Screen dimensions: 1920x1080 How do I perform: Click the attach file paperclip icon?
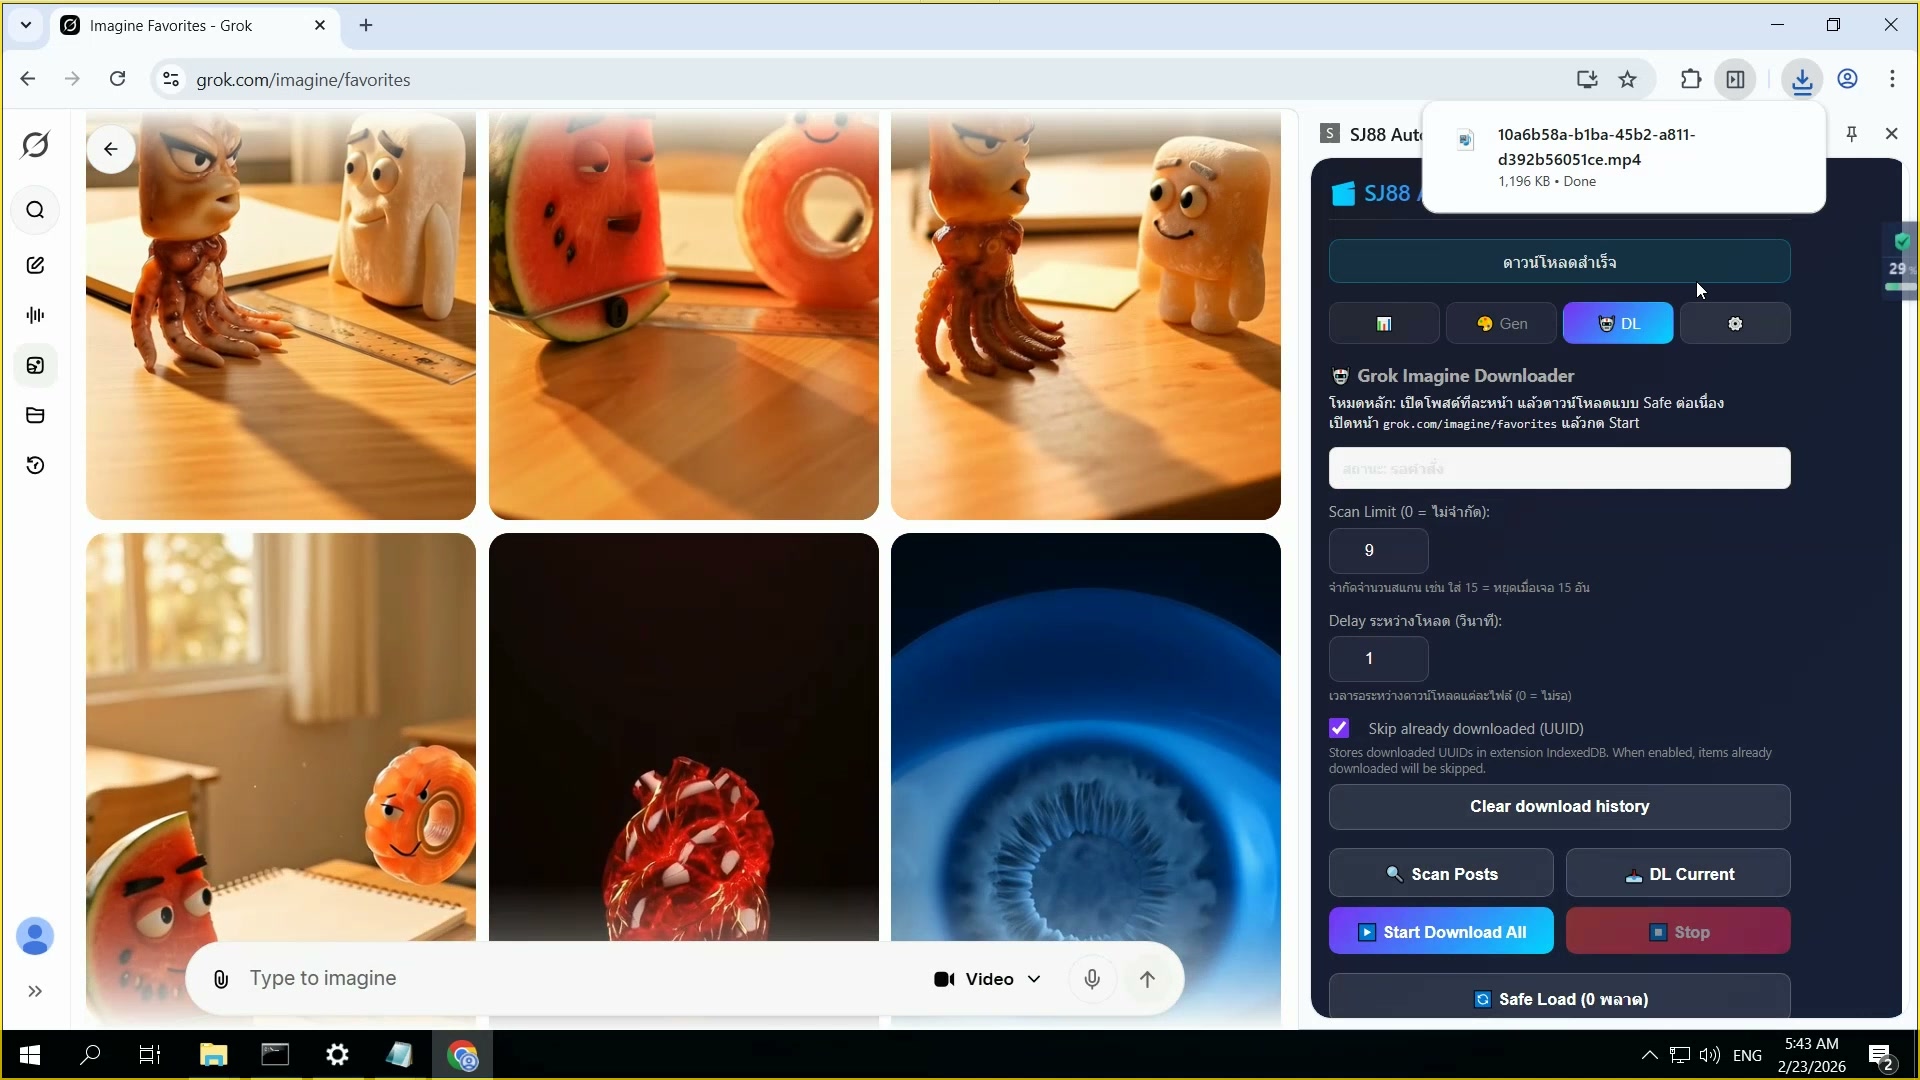point(221,979)
